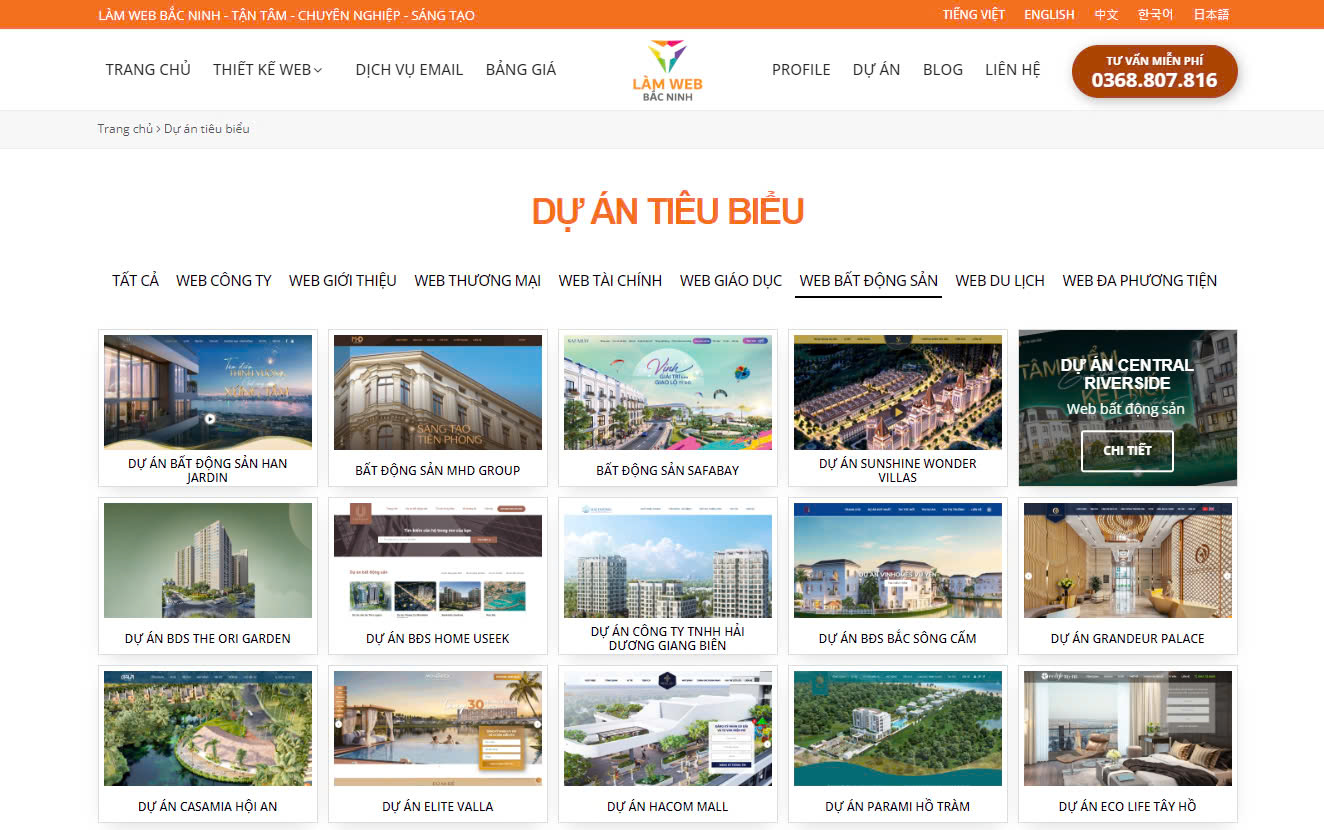Switch language to ENGLISH

point(1049,15)
